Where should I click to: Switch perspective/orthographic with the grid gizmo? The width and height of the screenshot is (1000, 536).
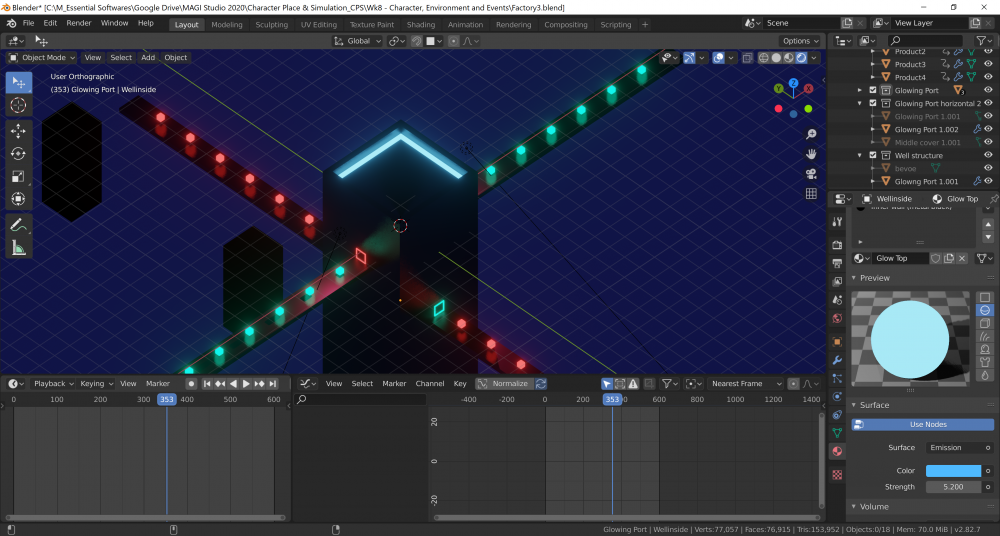[811, 193]
